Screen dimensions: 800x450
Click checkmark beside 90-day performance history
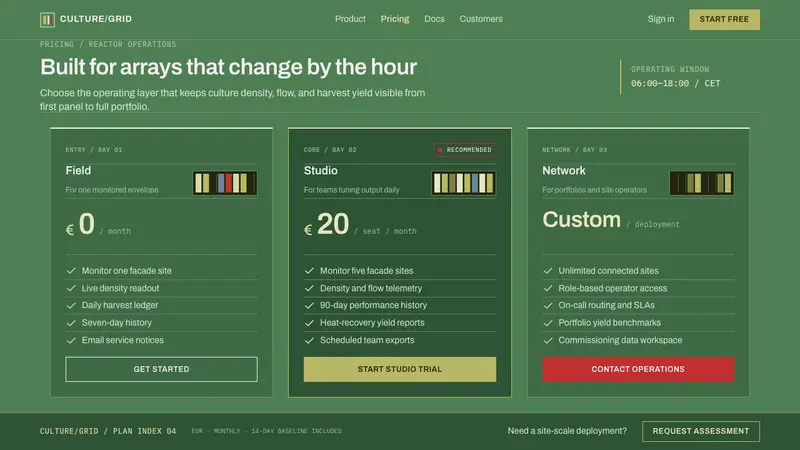click(309, 306)
